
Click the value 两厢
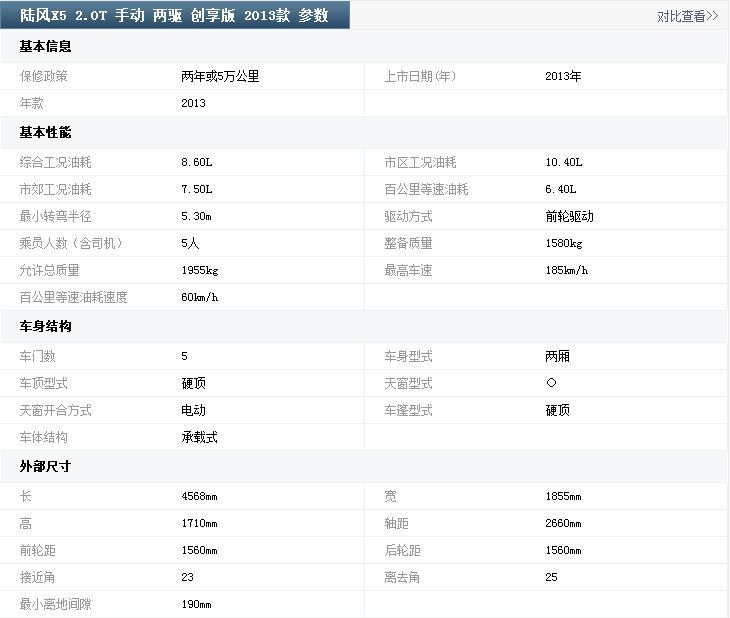pyautogui.click(x=557, y=357)
